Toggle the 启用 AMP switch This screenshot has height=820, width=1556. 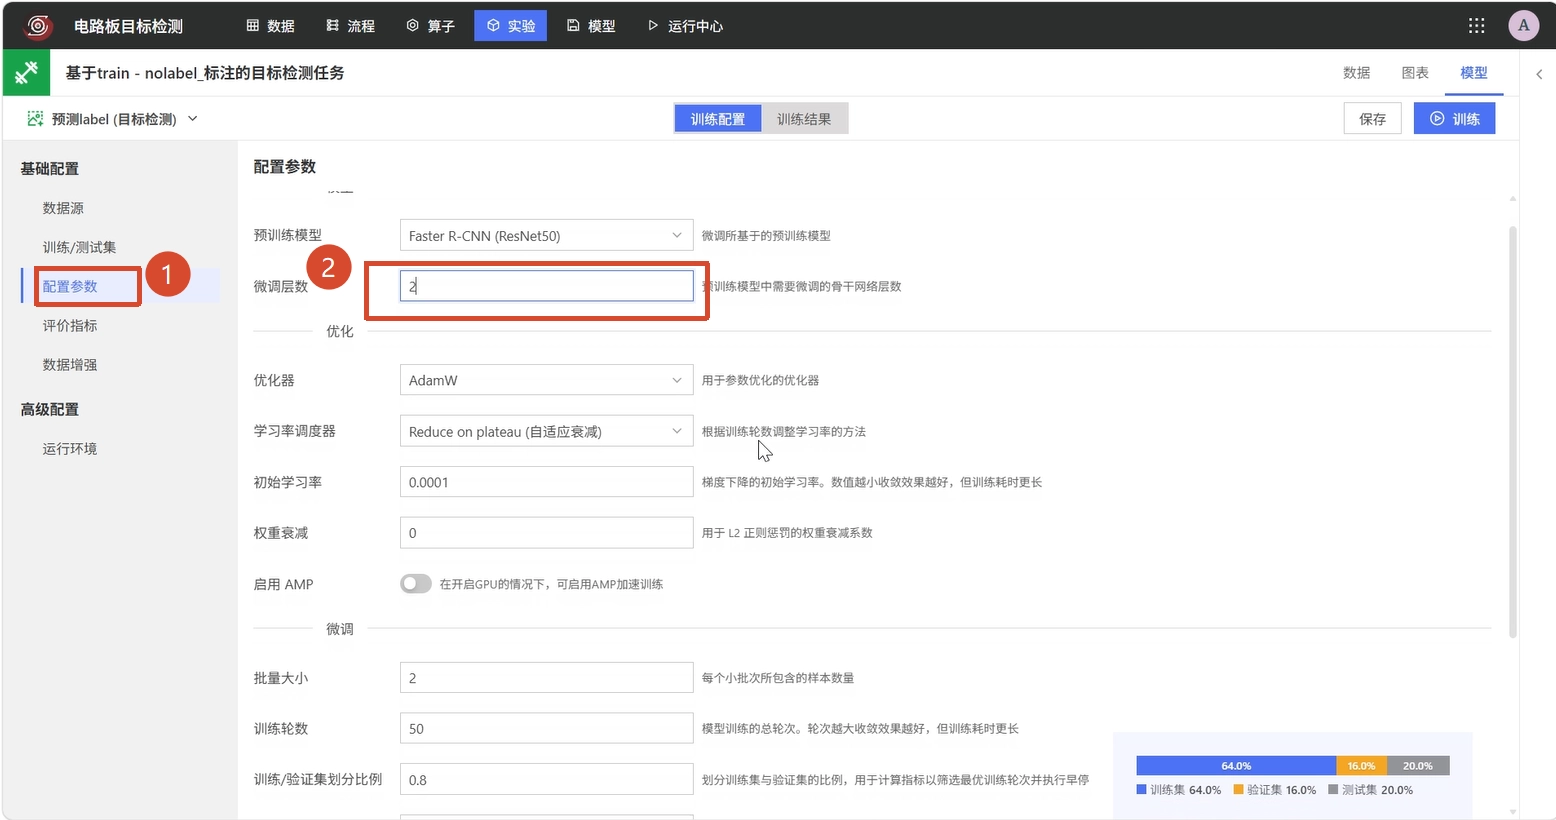416,584
